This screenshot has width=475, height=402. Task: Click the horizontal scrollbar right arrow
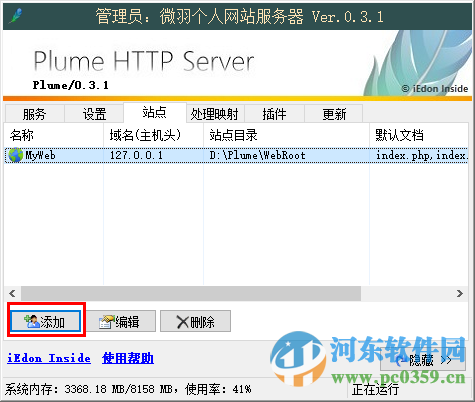click(x=460, y=293)
